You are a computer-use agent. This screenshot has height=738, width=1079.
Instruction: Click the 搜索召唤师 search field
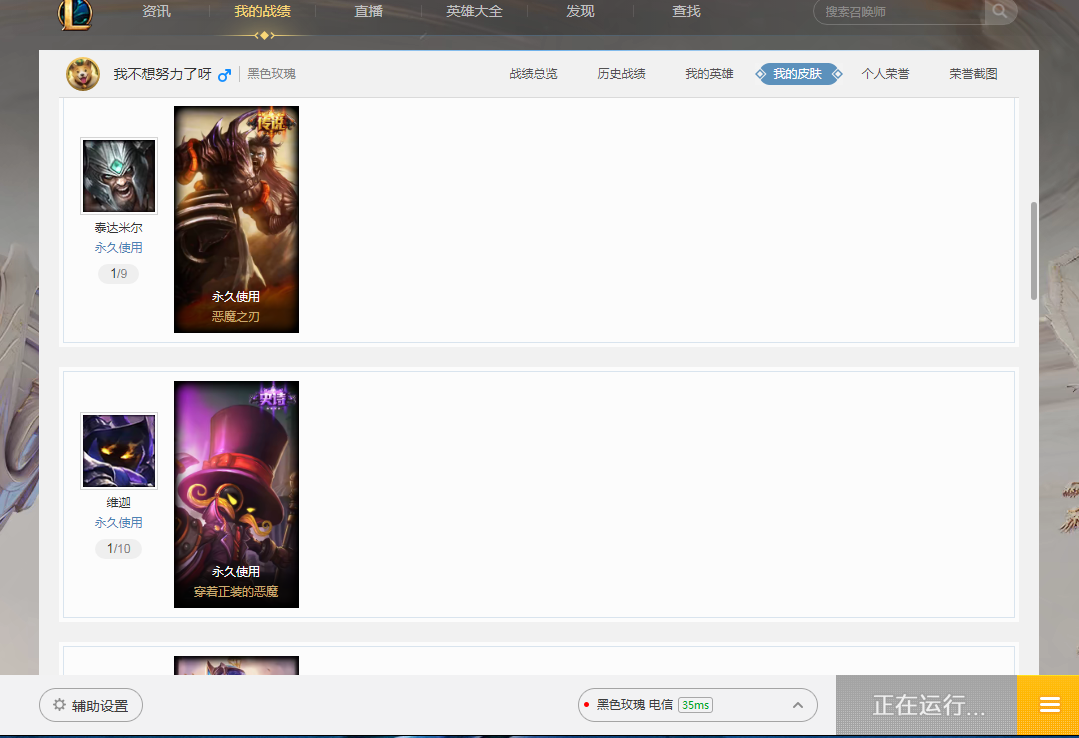899,12
